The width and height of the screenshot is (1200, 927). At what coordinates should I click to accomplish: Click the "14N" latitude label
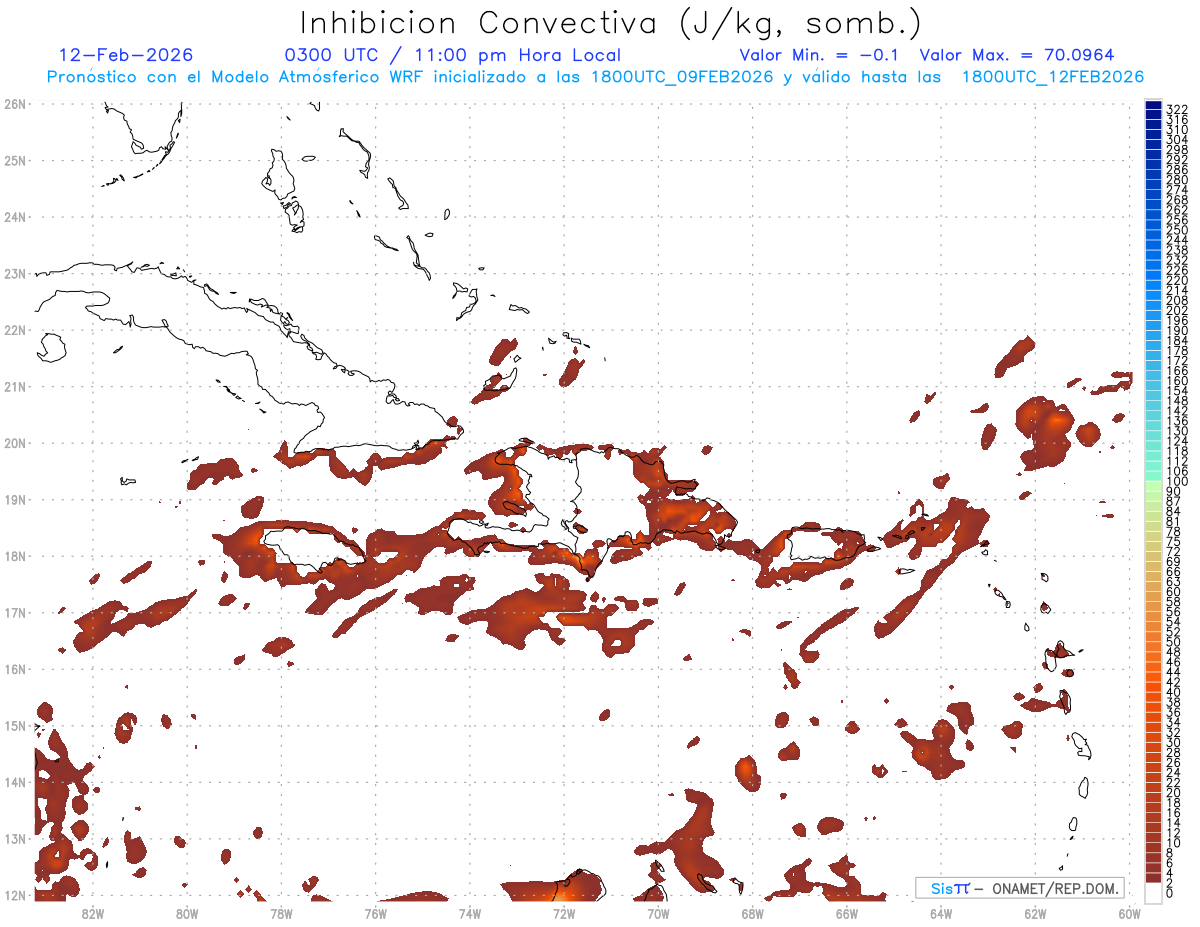point(15,782)
